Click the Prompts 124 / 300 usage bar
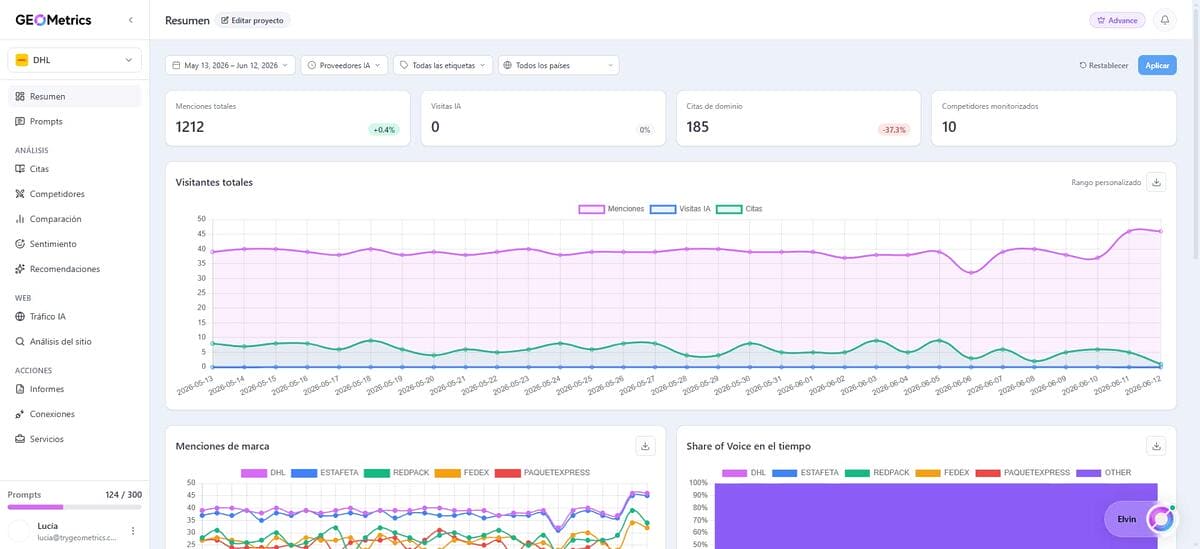 (74, 507)
